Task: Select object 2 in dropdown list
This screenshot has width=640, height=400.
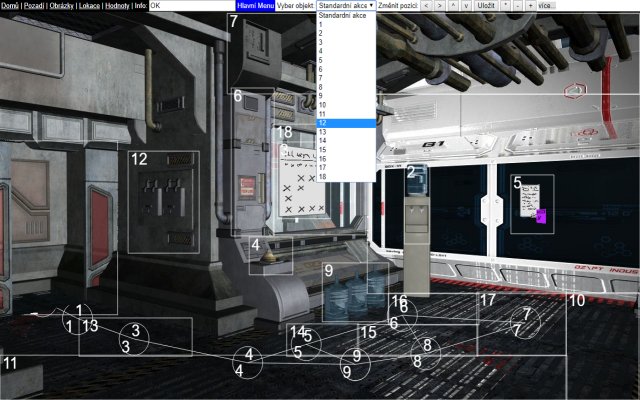Action: pyautogui.click(x=346, y=33)
